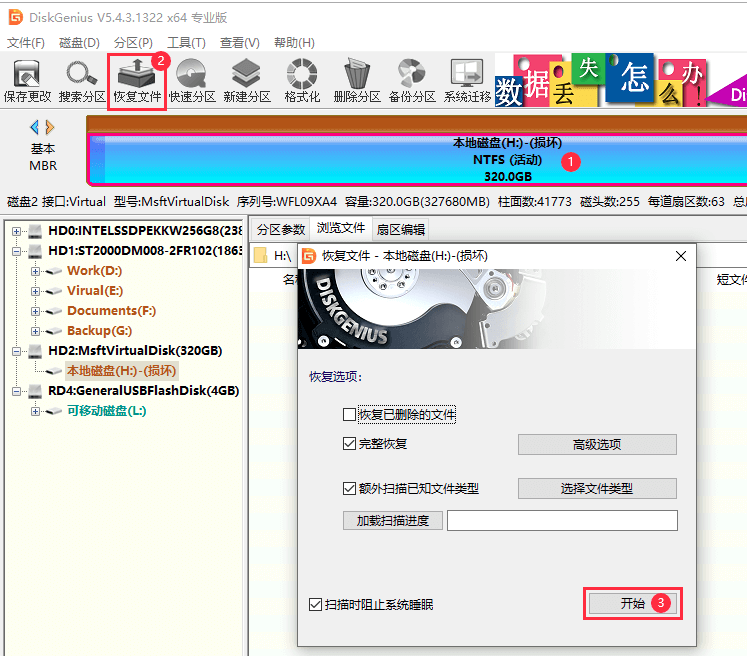
Task: Open the 磁盘(D) menu
Action: [79, 43]
